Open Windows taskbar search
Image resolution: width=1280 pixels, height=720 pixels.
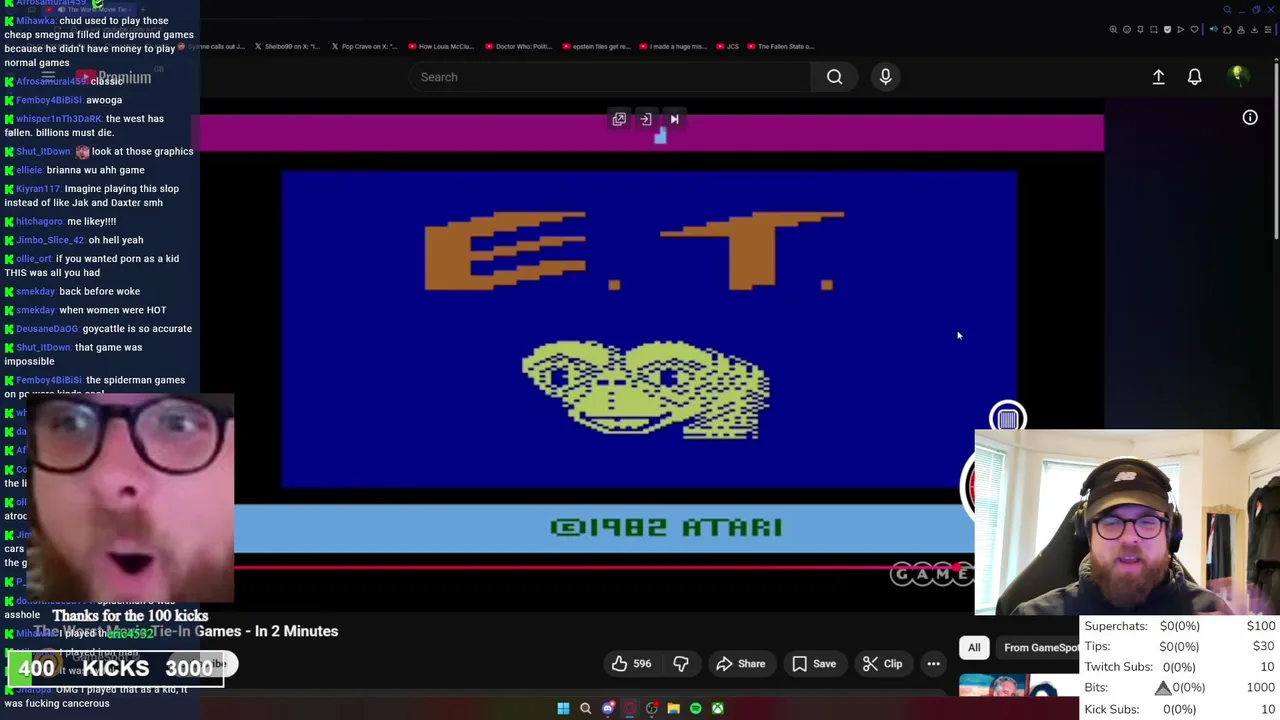pos(585,709)
